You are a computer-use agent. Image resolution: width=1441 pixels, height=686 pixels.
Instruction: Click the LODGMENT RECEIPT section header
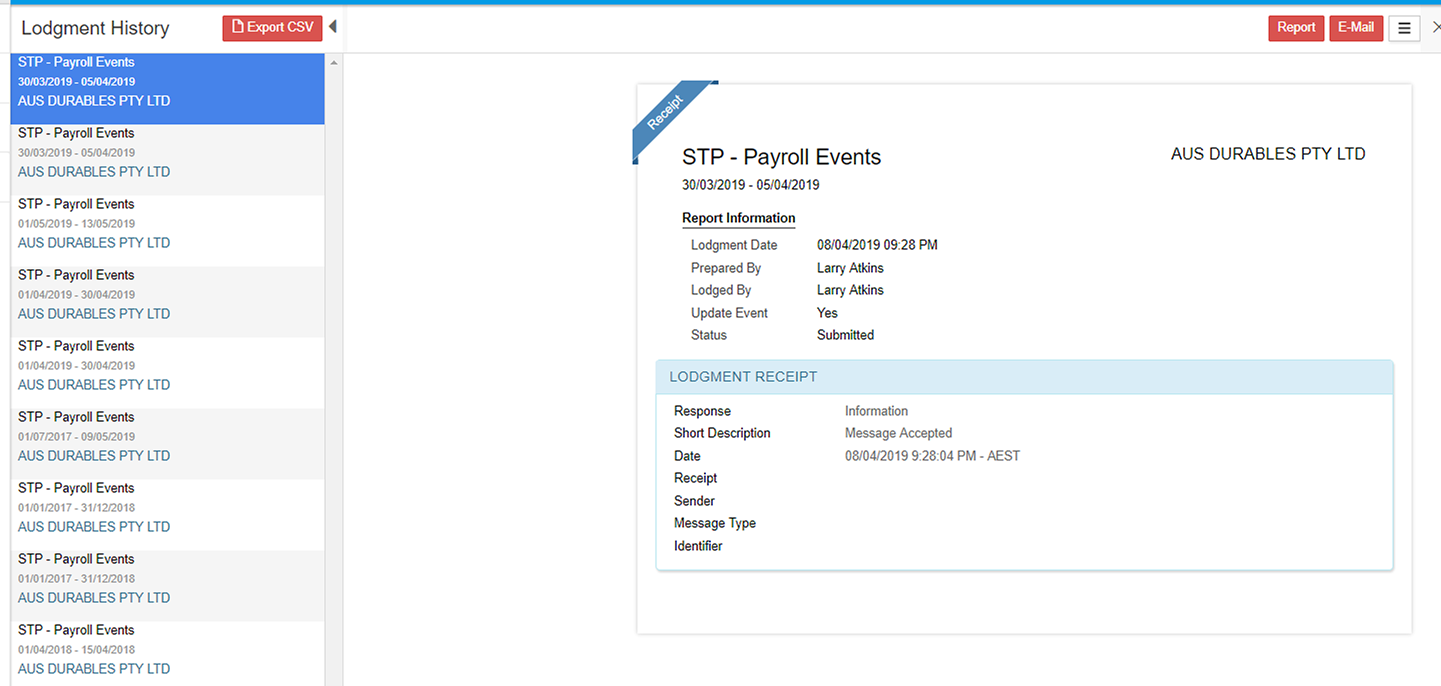pyautogui.click(x=1024, y=377)
